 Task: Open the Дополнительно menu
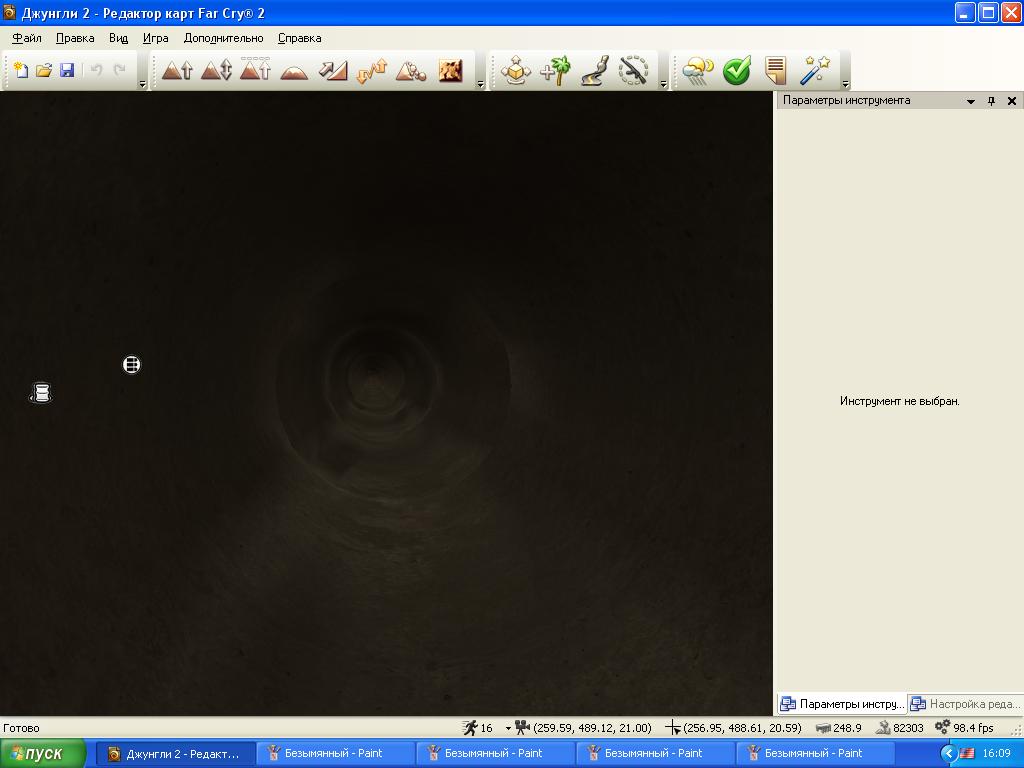[223, 38]
